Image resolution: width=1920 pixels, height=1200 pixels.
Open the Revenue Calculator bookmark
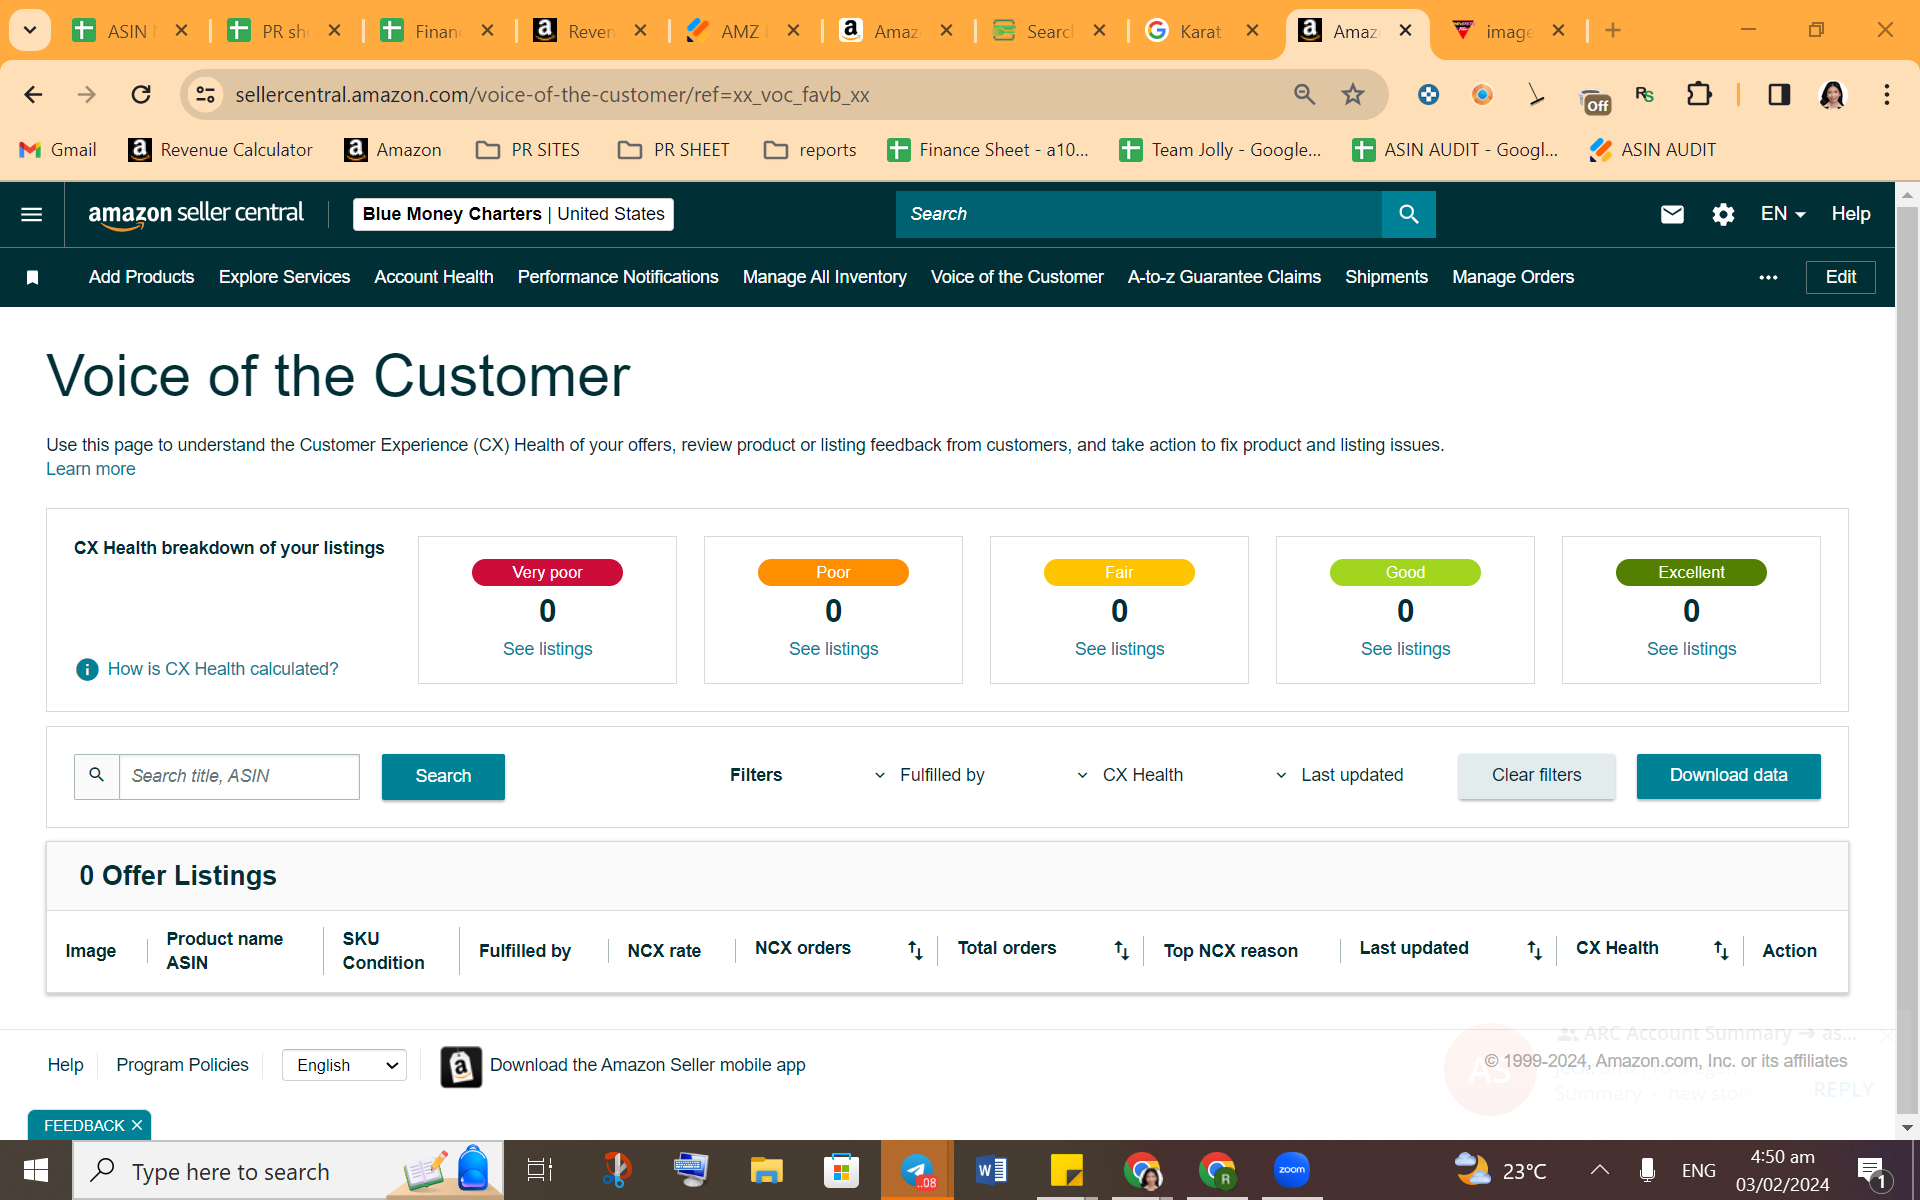pos(221,150)
